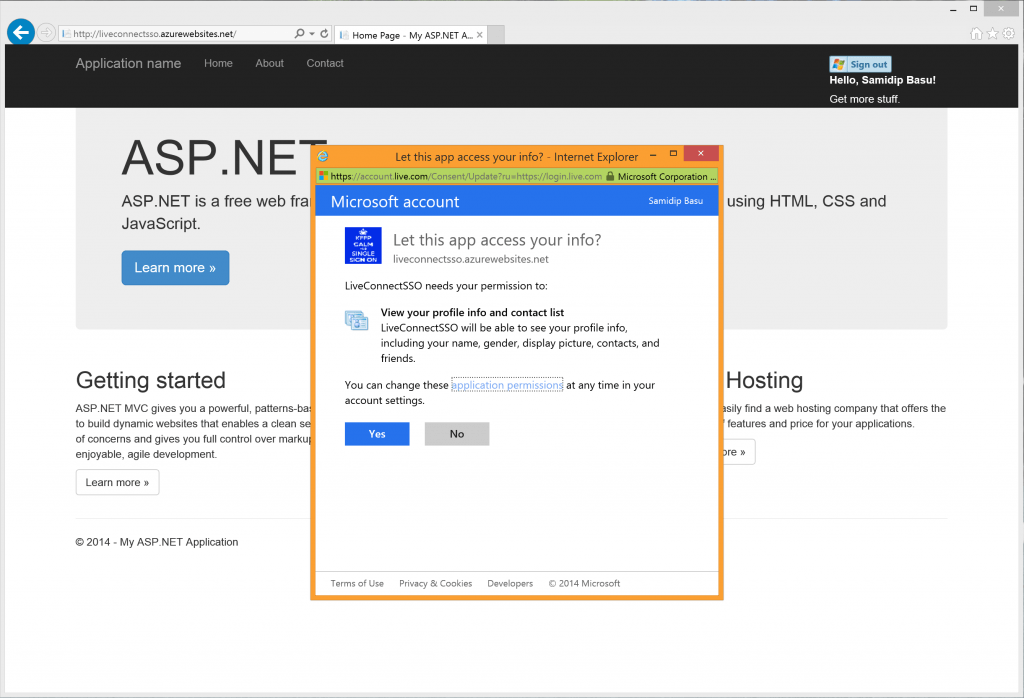The image size is (1024, 698).
Task: Click Yes to grant app permission
Action: pos(377,434)
